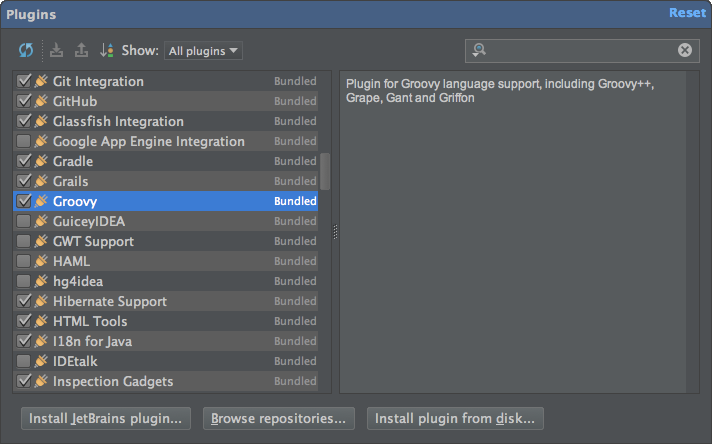Image resolution: width=712 pixels, height=444 pixels.
Task: Select the GWT Support plugin row
Action: [166, 241]
